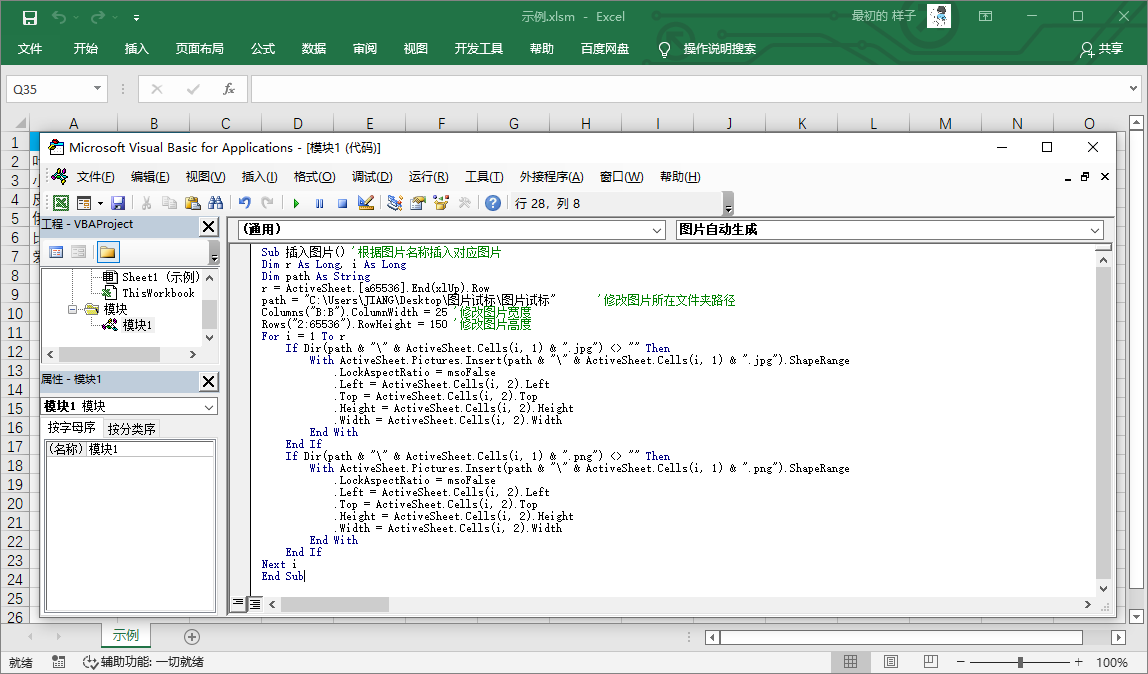The width and height of the screenshot is (1148, 674).
Task: Switch to Page Layout view in status bar
Action: coord(890,662)
